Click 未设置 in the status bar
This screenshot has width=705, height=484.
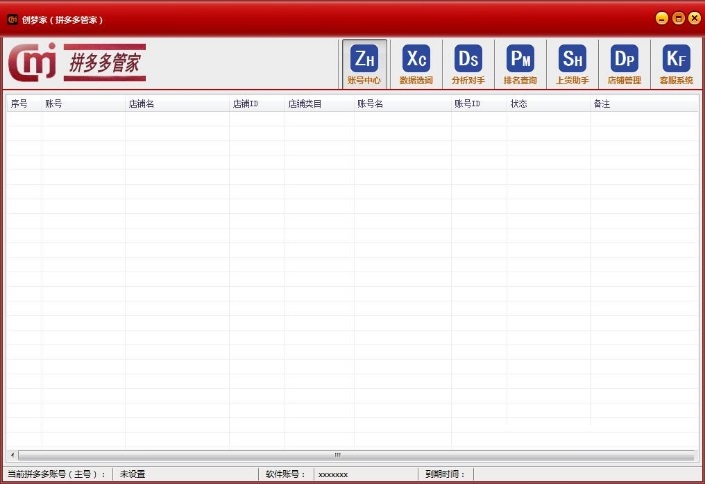pos(132,474)
